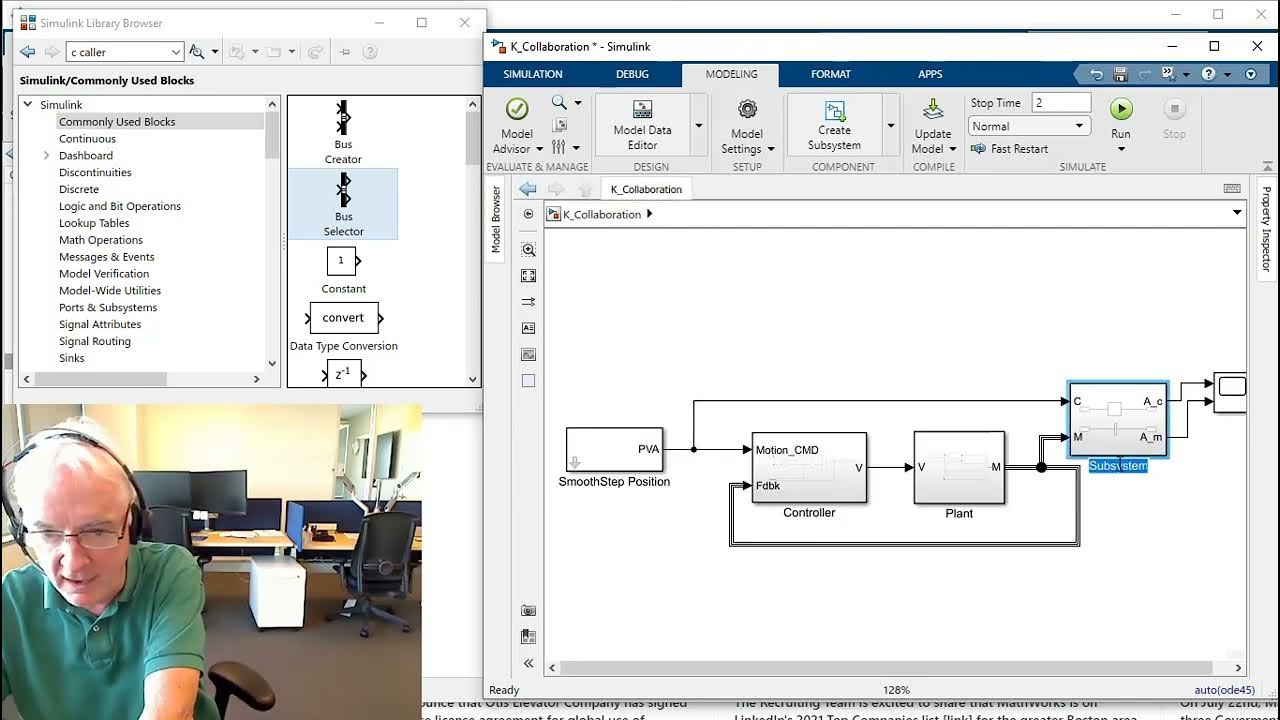This screenshot has height=720, width=1280.
Task: Click the Stop Time input field
Action: pos(1061,103)
